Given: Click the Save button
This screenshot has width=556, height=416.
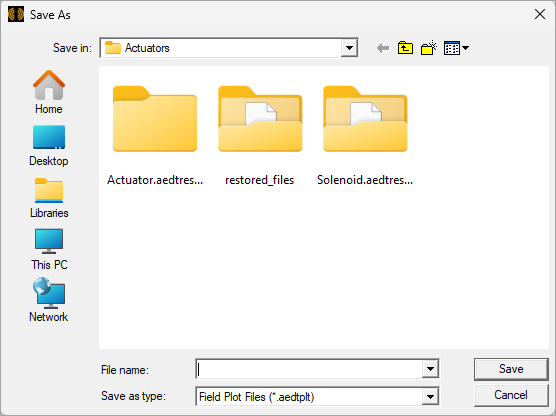Looking at the screenshot, I should [x=511, y=369].
